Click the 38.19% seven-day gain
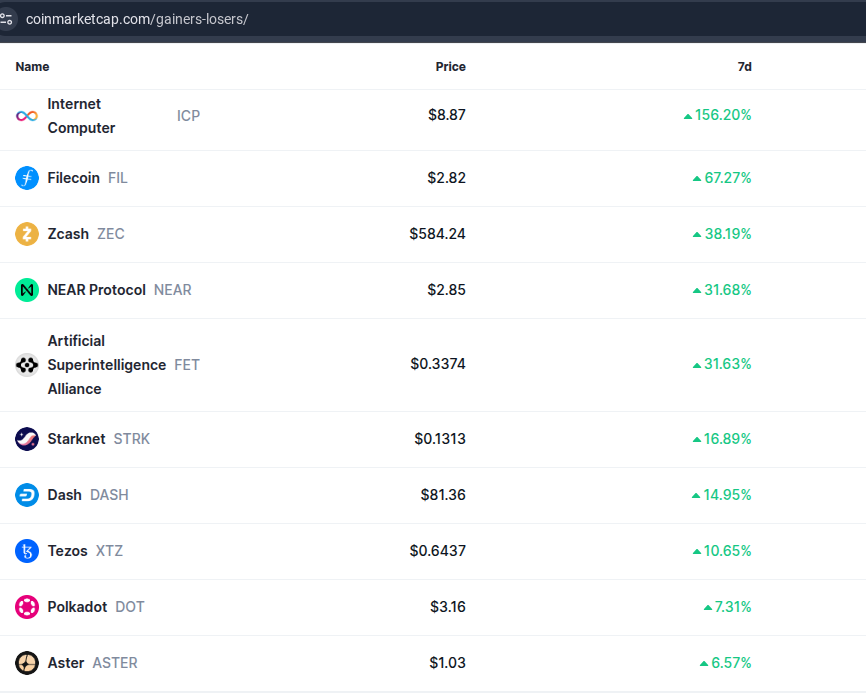The image size is (866, 693). click(x=722, y=234)
